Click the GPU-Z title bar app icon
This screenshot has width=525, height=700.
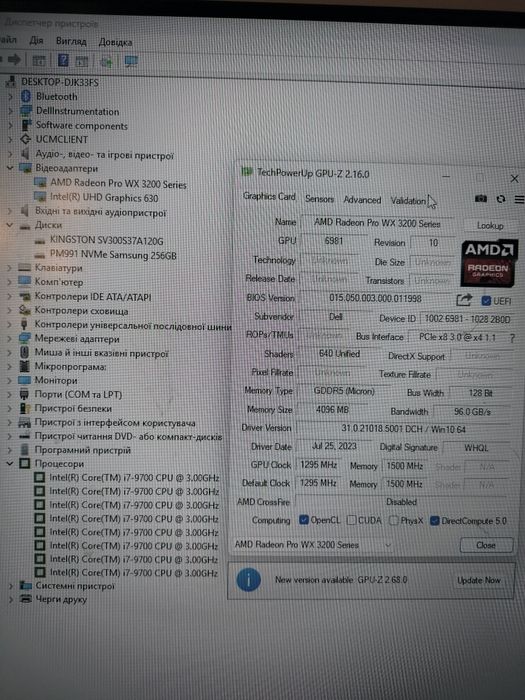point(246,172)
